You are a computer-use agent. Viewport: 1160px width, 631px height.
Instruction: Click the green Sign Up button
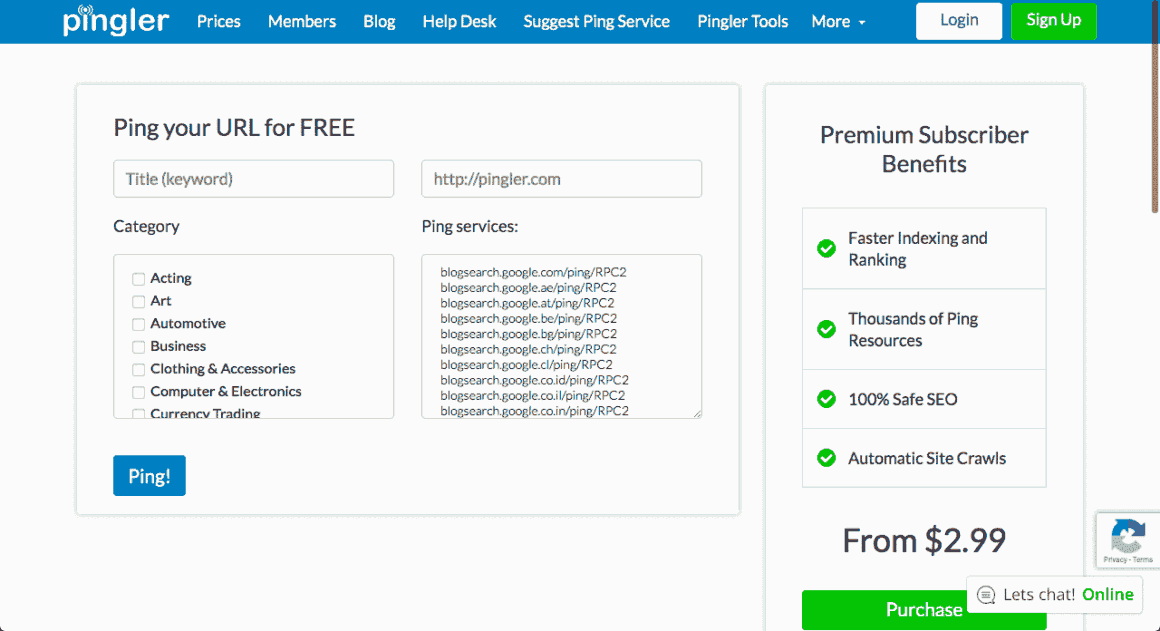[1053, 21]
